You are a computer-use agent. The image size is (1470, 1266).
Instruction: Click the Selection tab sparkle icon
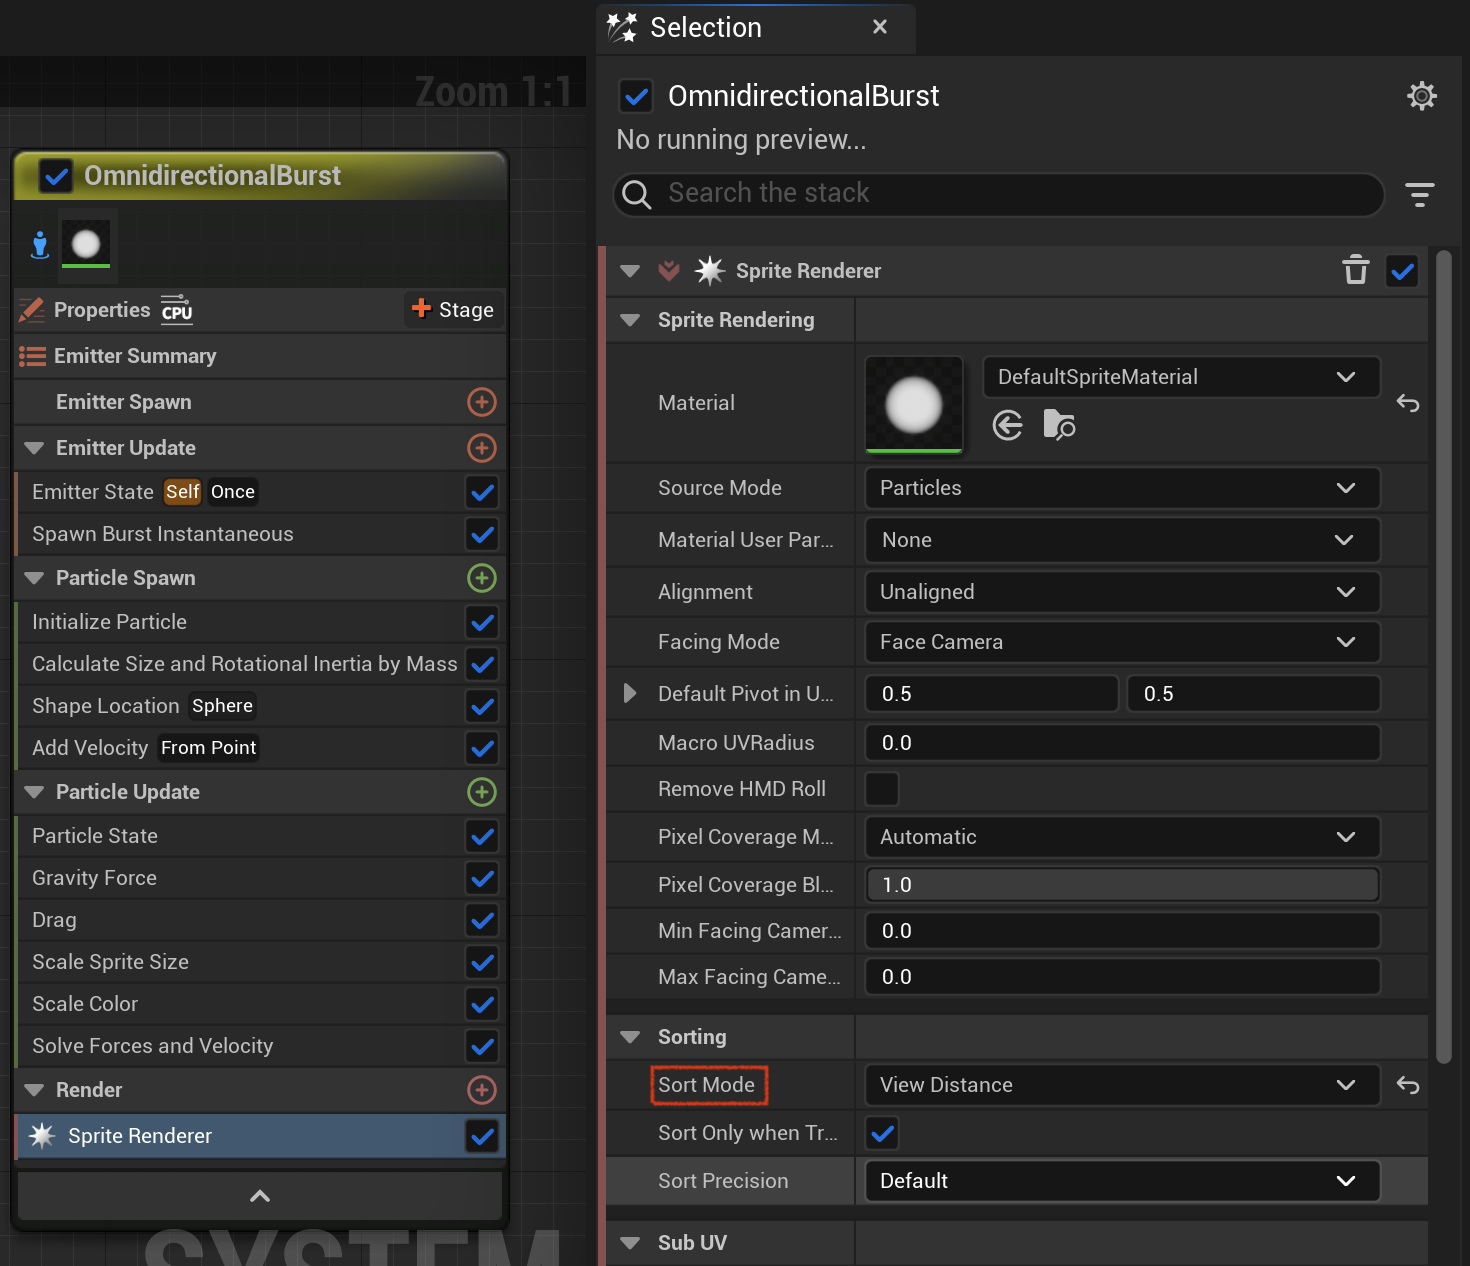pyautogui.click(x=622, y=27)
